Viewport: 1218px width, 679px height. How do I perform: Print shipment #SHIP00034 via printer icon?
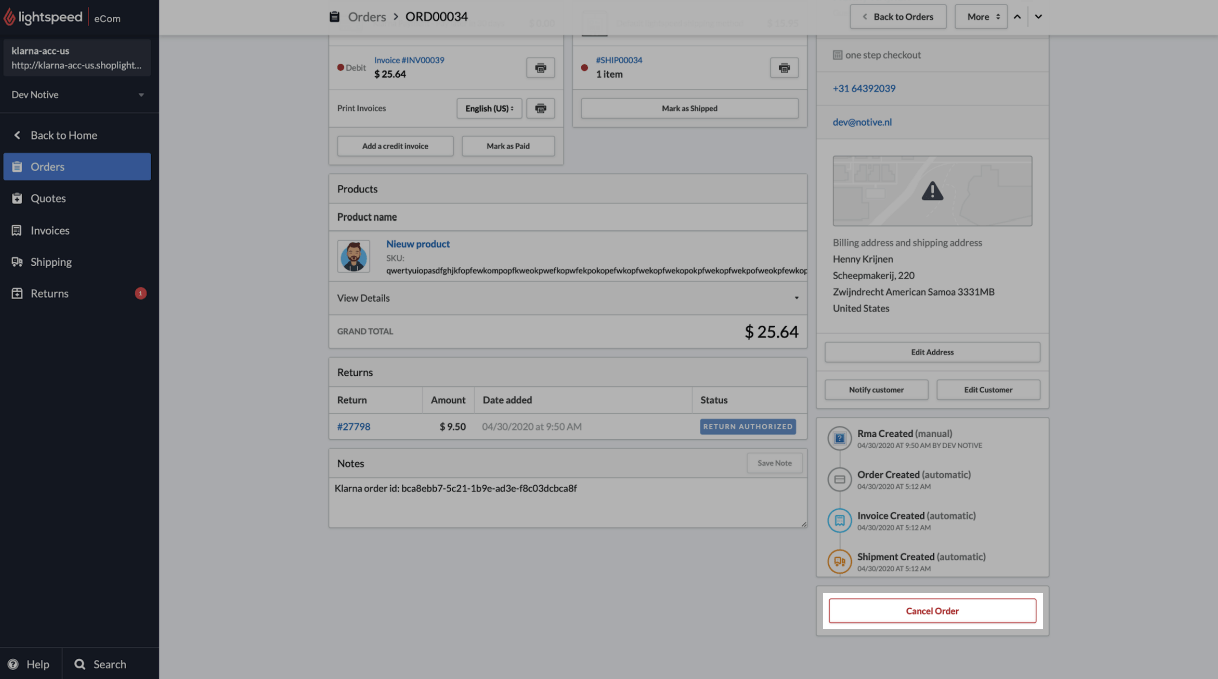[x=784, y=67]
